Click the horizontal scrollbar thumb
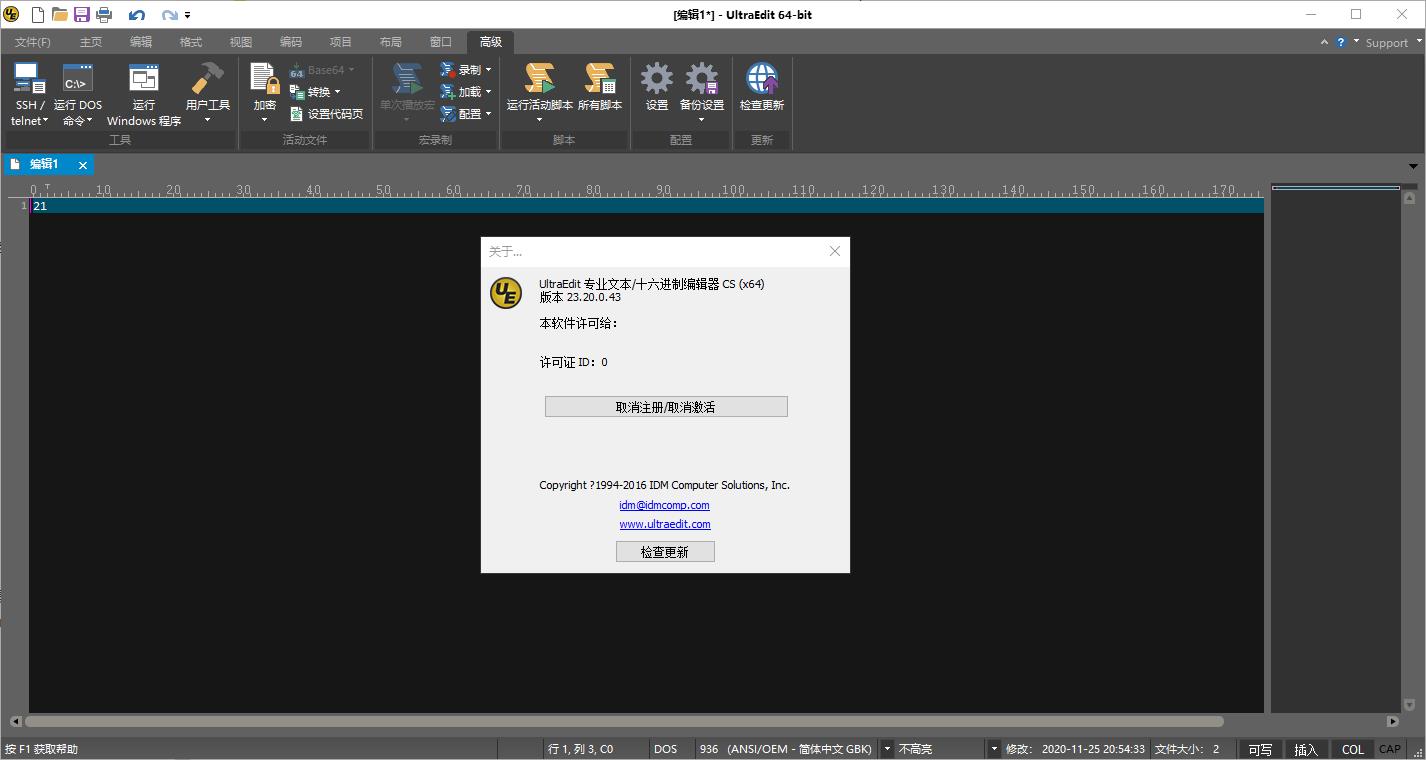 624,721
